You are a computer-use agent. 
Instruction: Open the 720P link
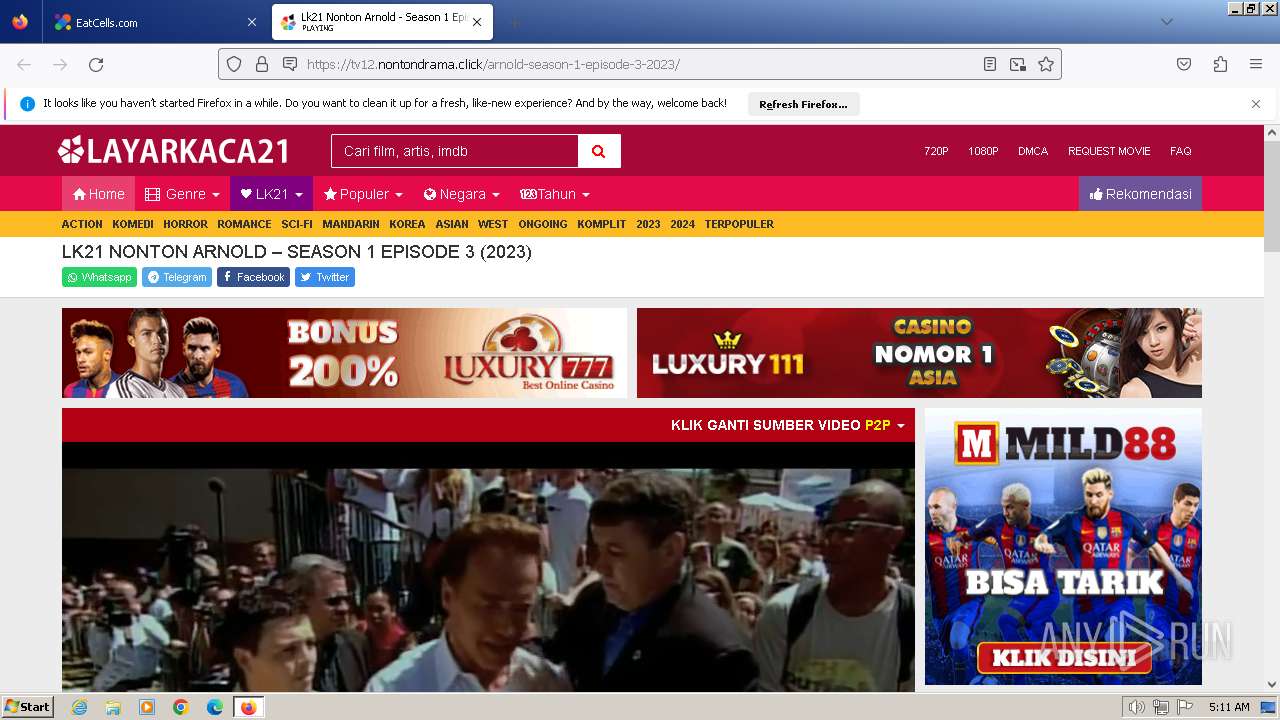click(x=936, y=151)
